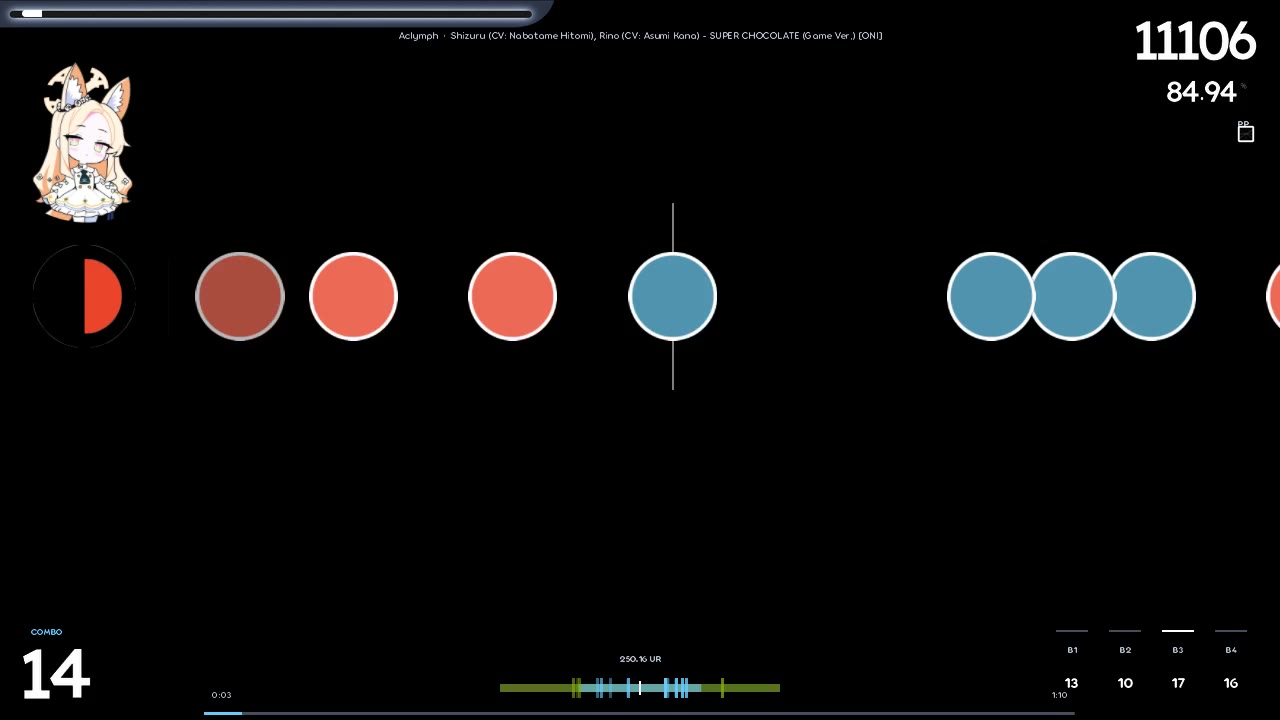1280x720 pixels.
Task: Click the PP counter icon below accuracy
Action: click(1245, 132)
